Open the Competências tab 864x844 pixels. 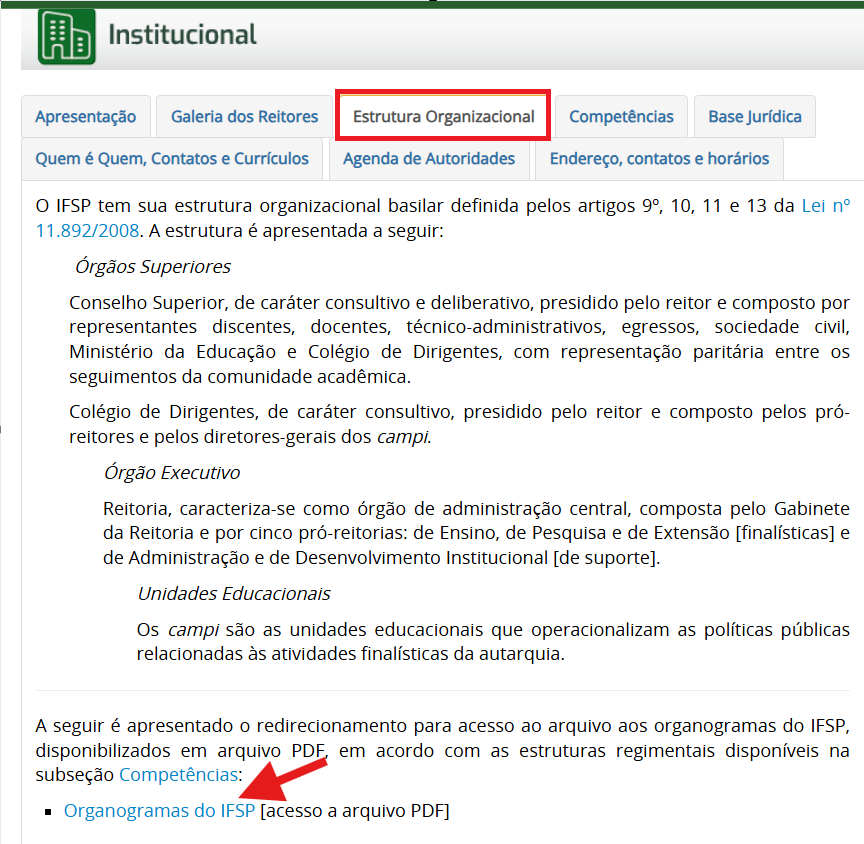click(x=621, y=116)
